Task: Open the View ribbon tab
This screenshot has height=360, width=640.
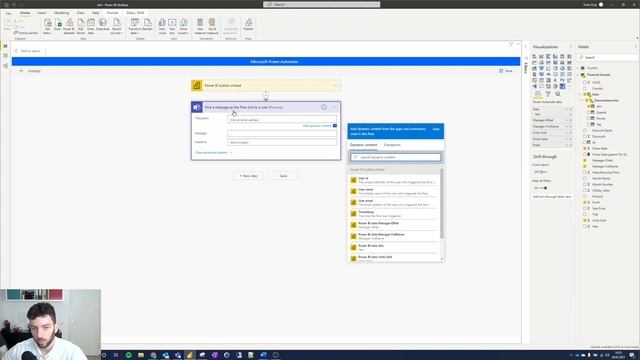Action: [80, 13]
